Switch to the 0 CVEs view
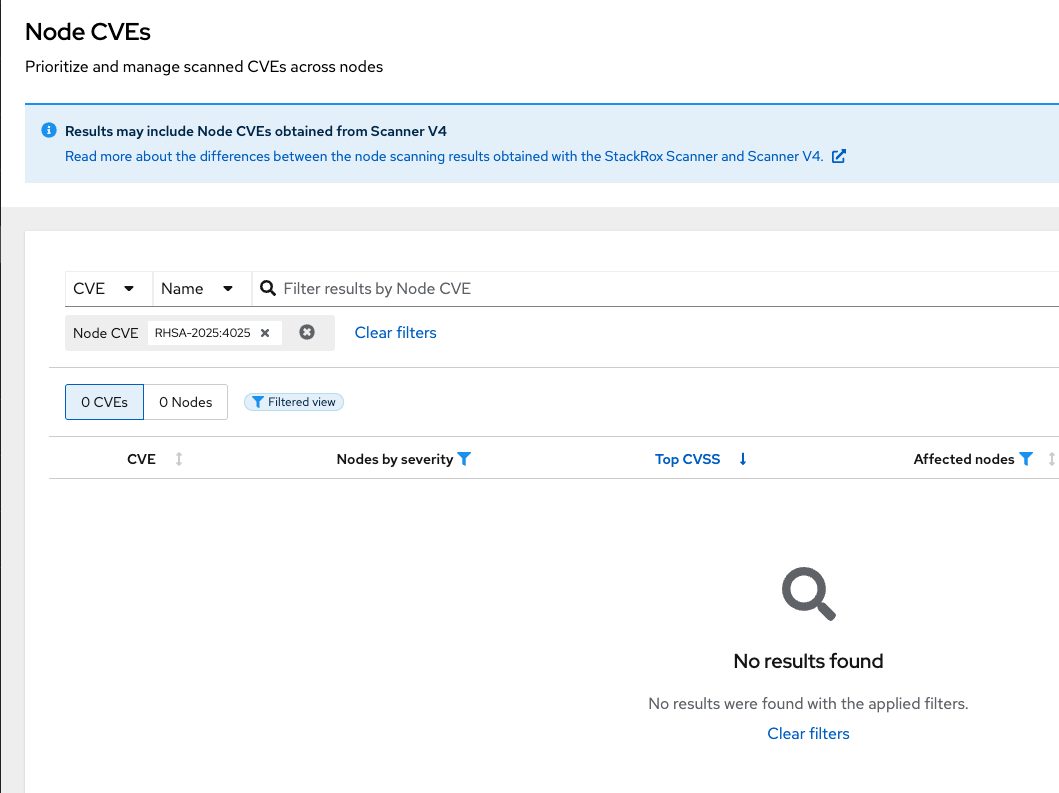The width and height of the screenshot is (1059, 793). click(105, 402)
